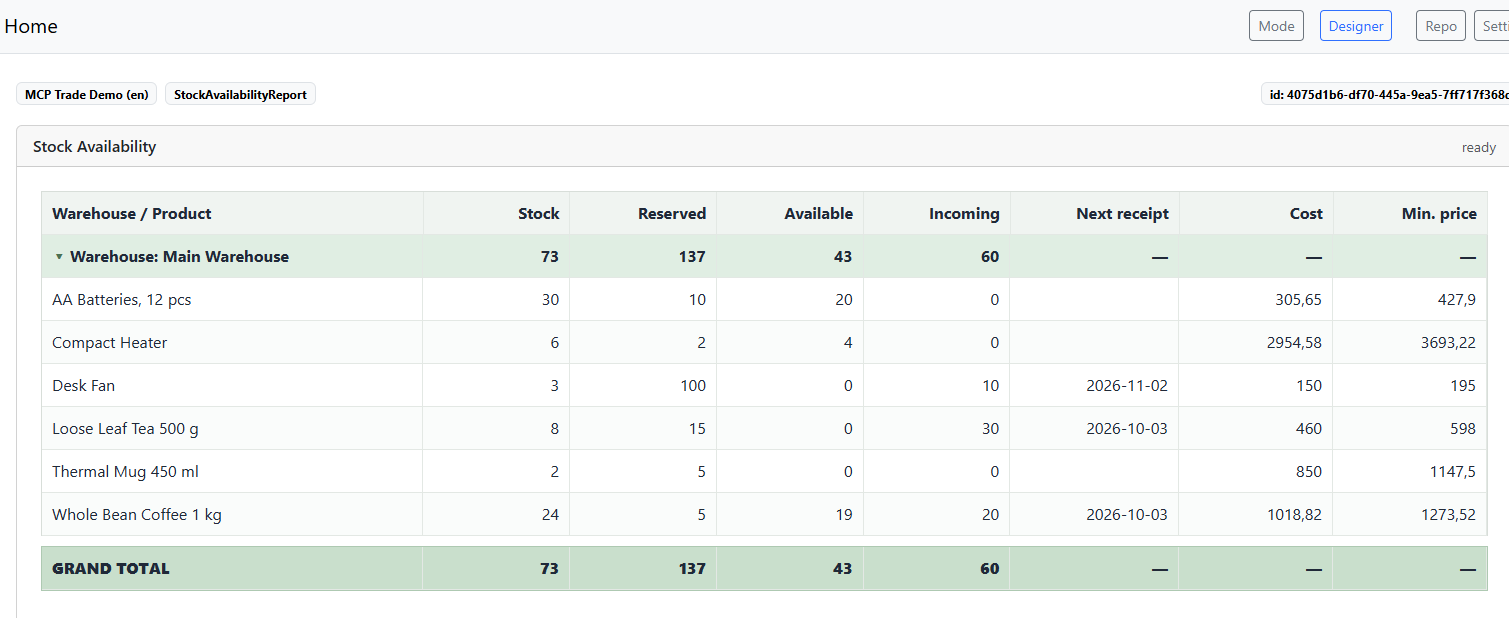Click the Mode button

tap(1276, 26)
